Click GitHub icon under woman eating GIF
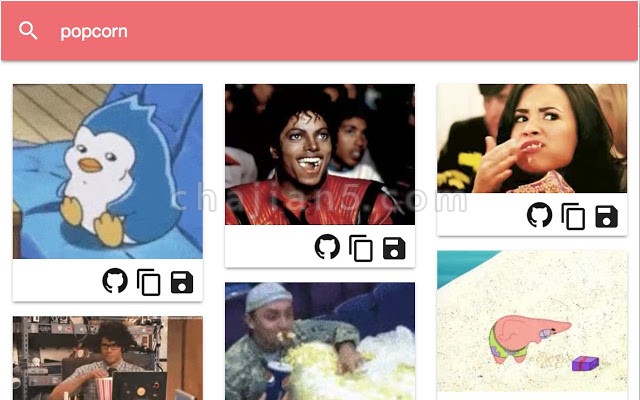The image size is (640, 400). click(x=539, y=215)
